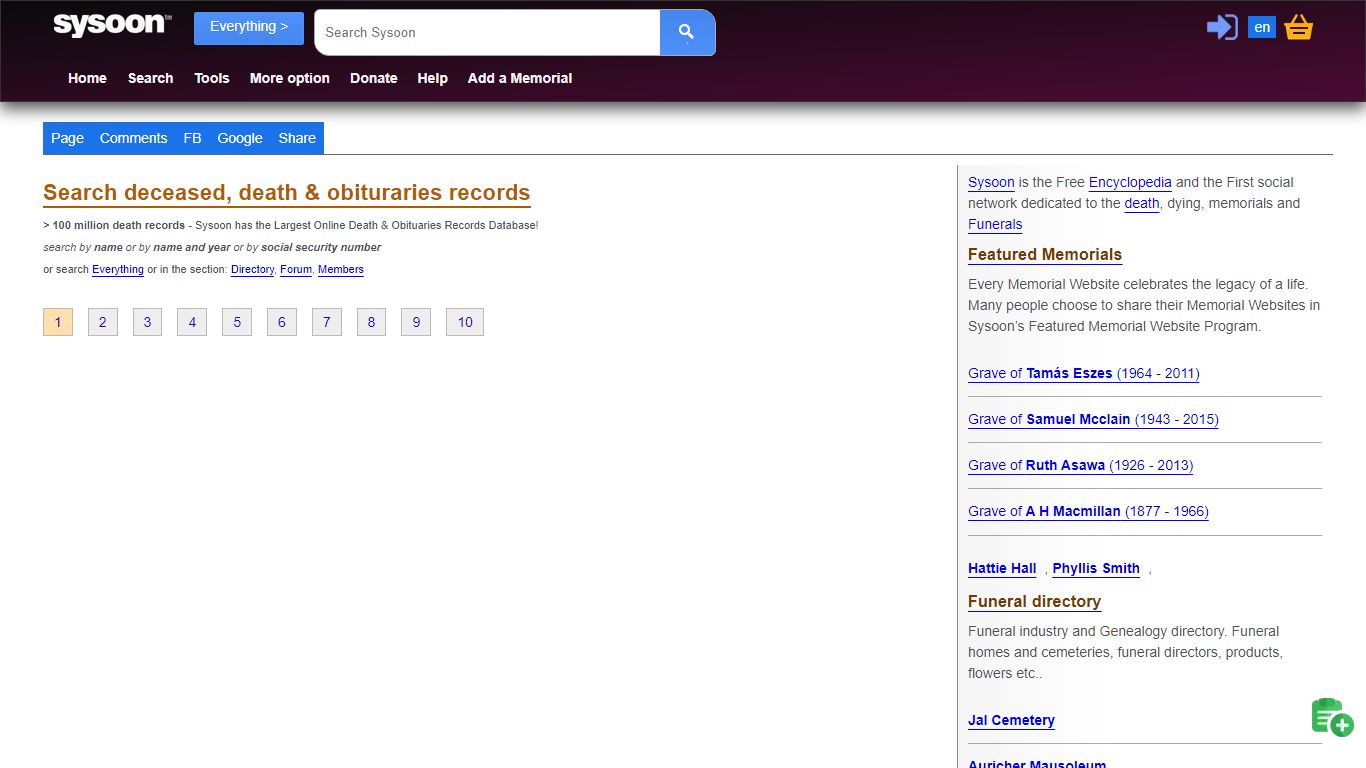Open the Auricher Mausoleum link

click(1037, 763)
